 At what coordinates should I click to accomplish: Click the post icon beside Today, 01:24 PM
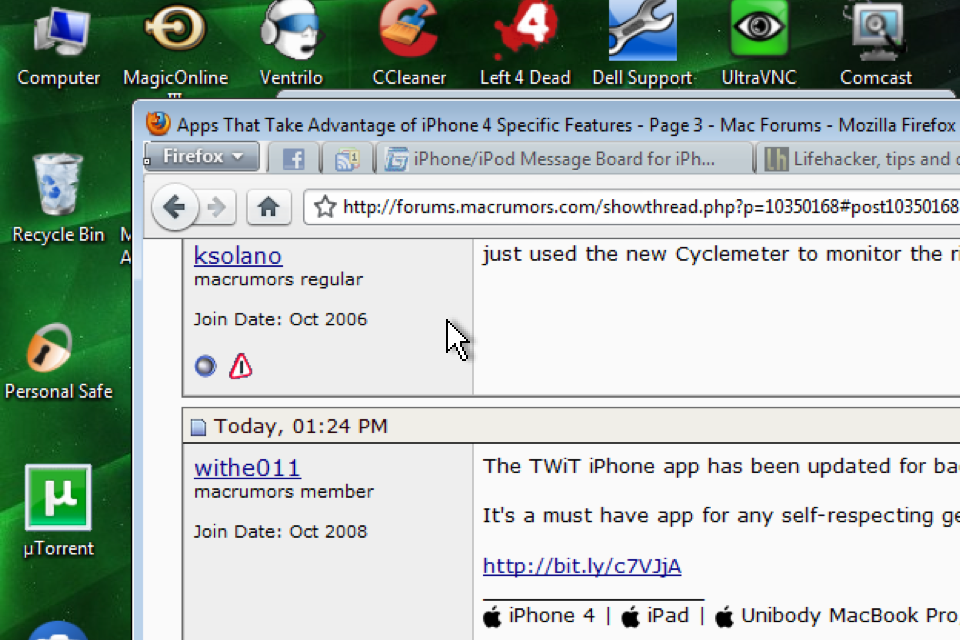click(198, 427)
